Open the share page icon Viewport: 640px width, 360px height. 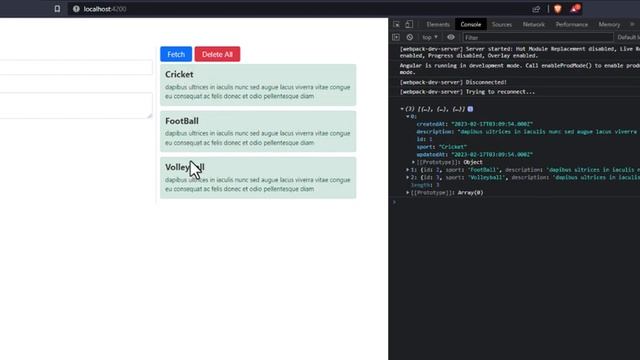536,9
